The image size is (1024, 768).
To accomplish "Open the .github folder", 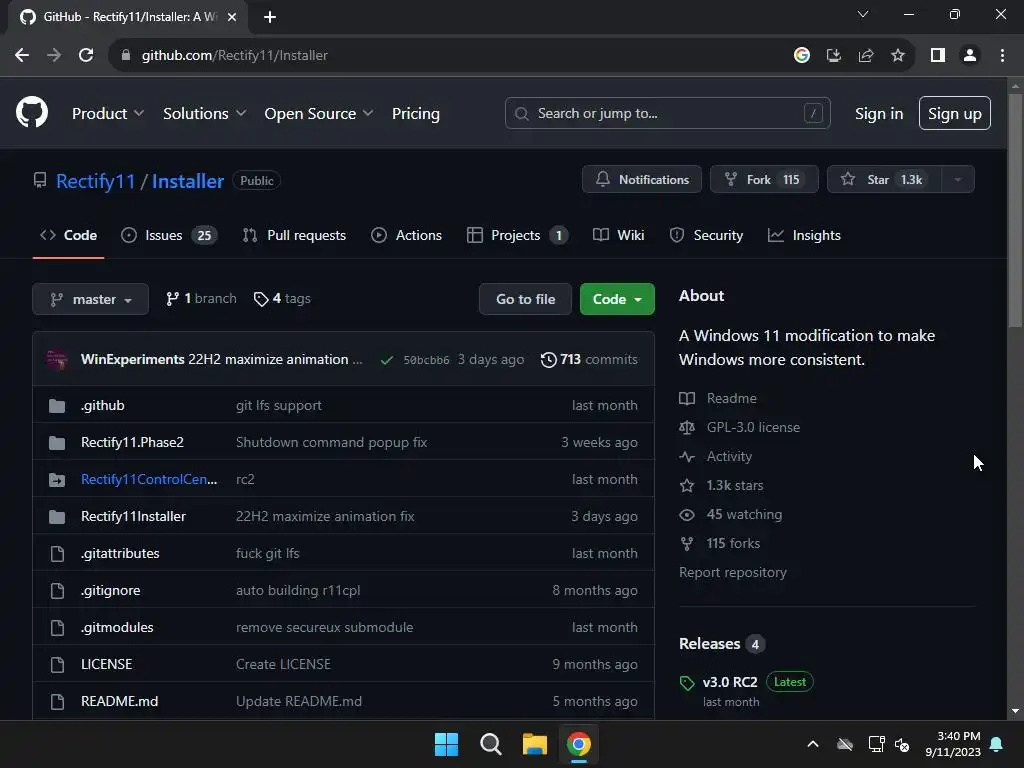I will 103,406.
